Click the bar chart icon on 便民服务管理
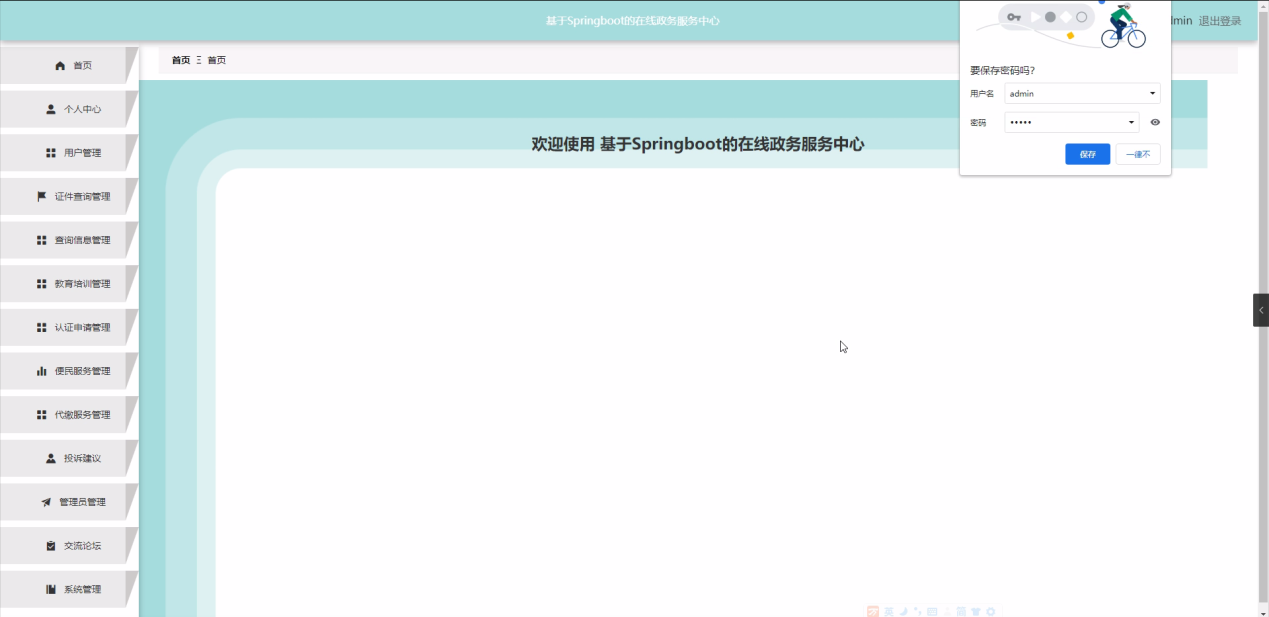 pos(41,371)
